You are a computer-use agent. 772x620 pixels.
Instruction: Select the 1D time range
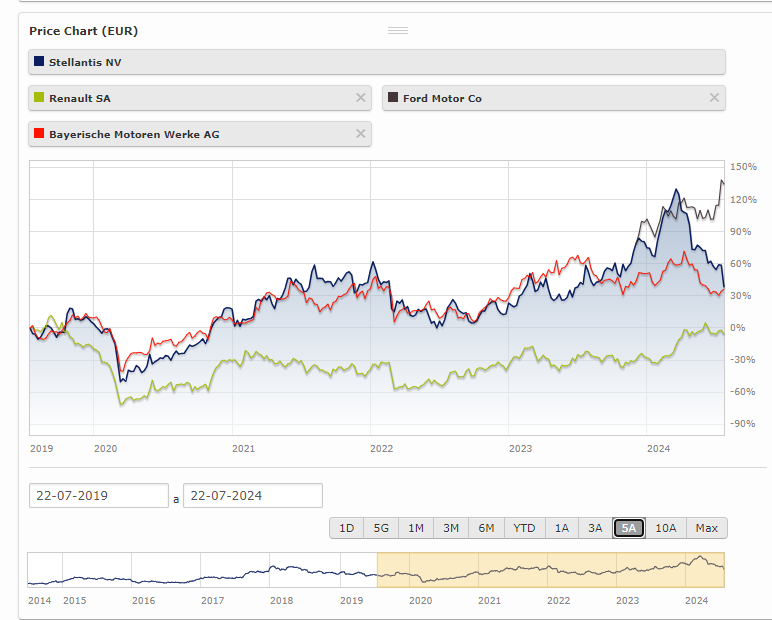point(346,528)
